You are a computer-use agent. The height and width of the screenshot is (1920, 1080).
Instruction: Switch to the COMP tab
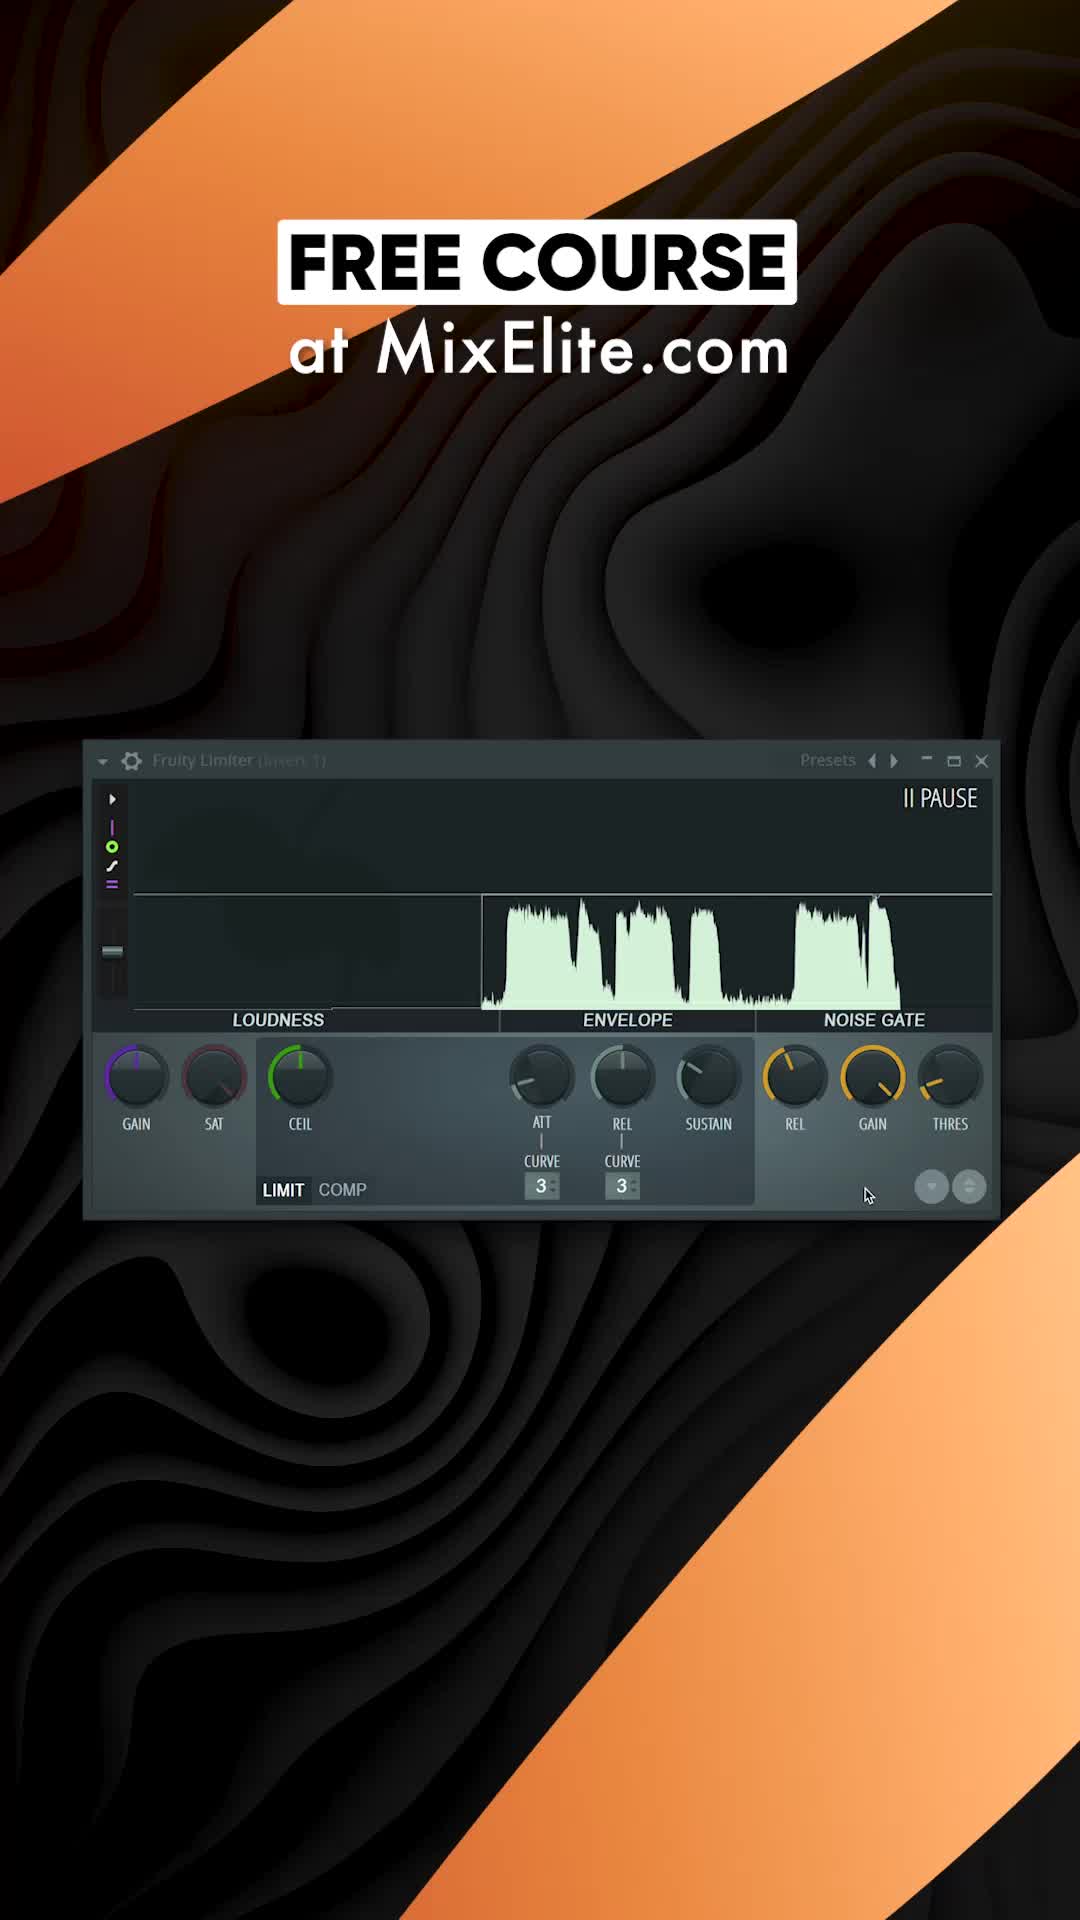pyautogui.click(x=342, y=1190)
